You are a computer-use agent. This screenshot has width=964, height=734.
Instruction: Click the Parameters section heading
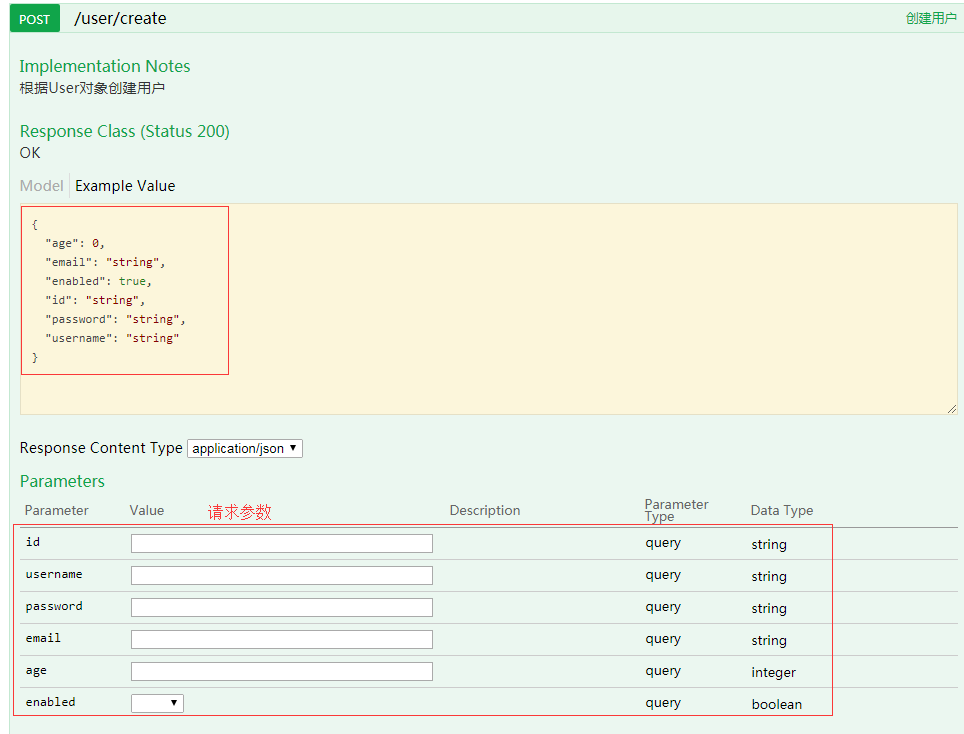coord(62,481)
